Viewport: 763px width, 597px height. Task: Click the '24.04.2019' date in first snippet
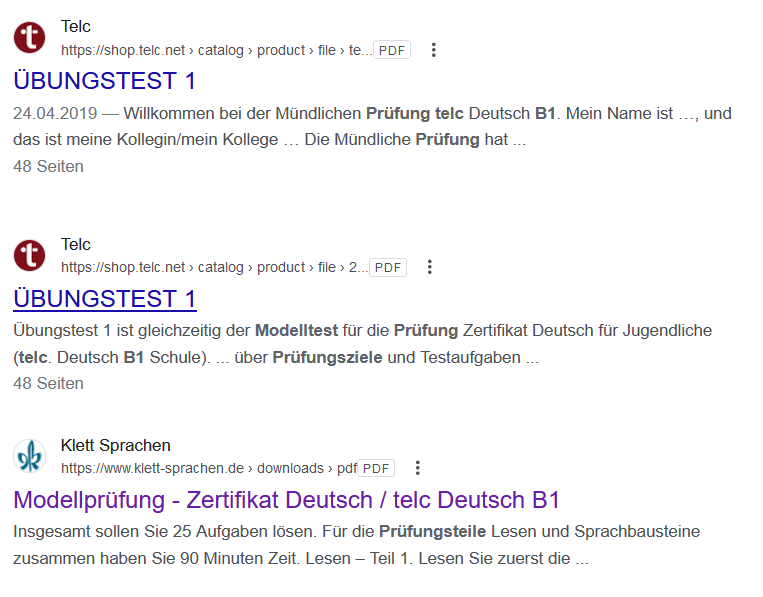coord(55,113)
